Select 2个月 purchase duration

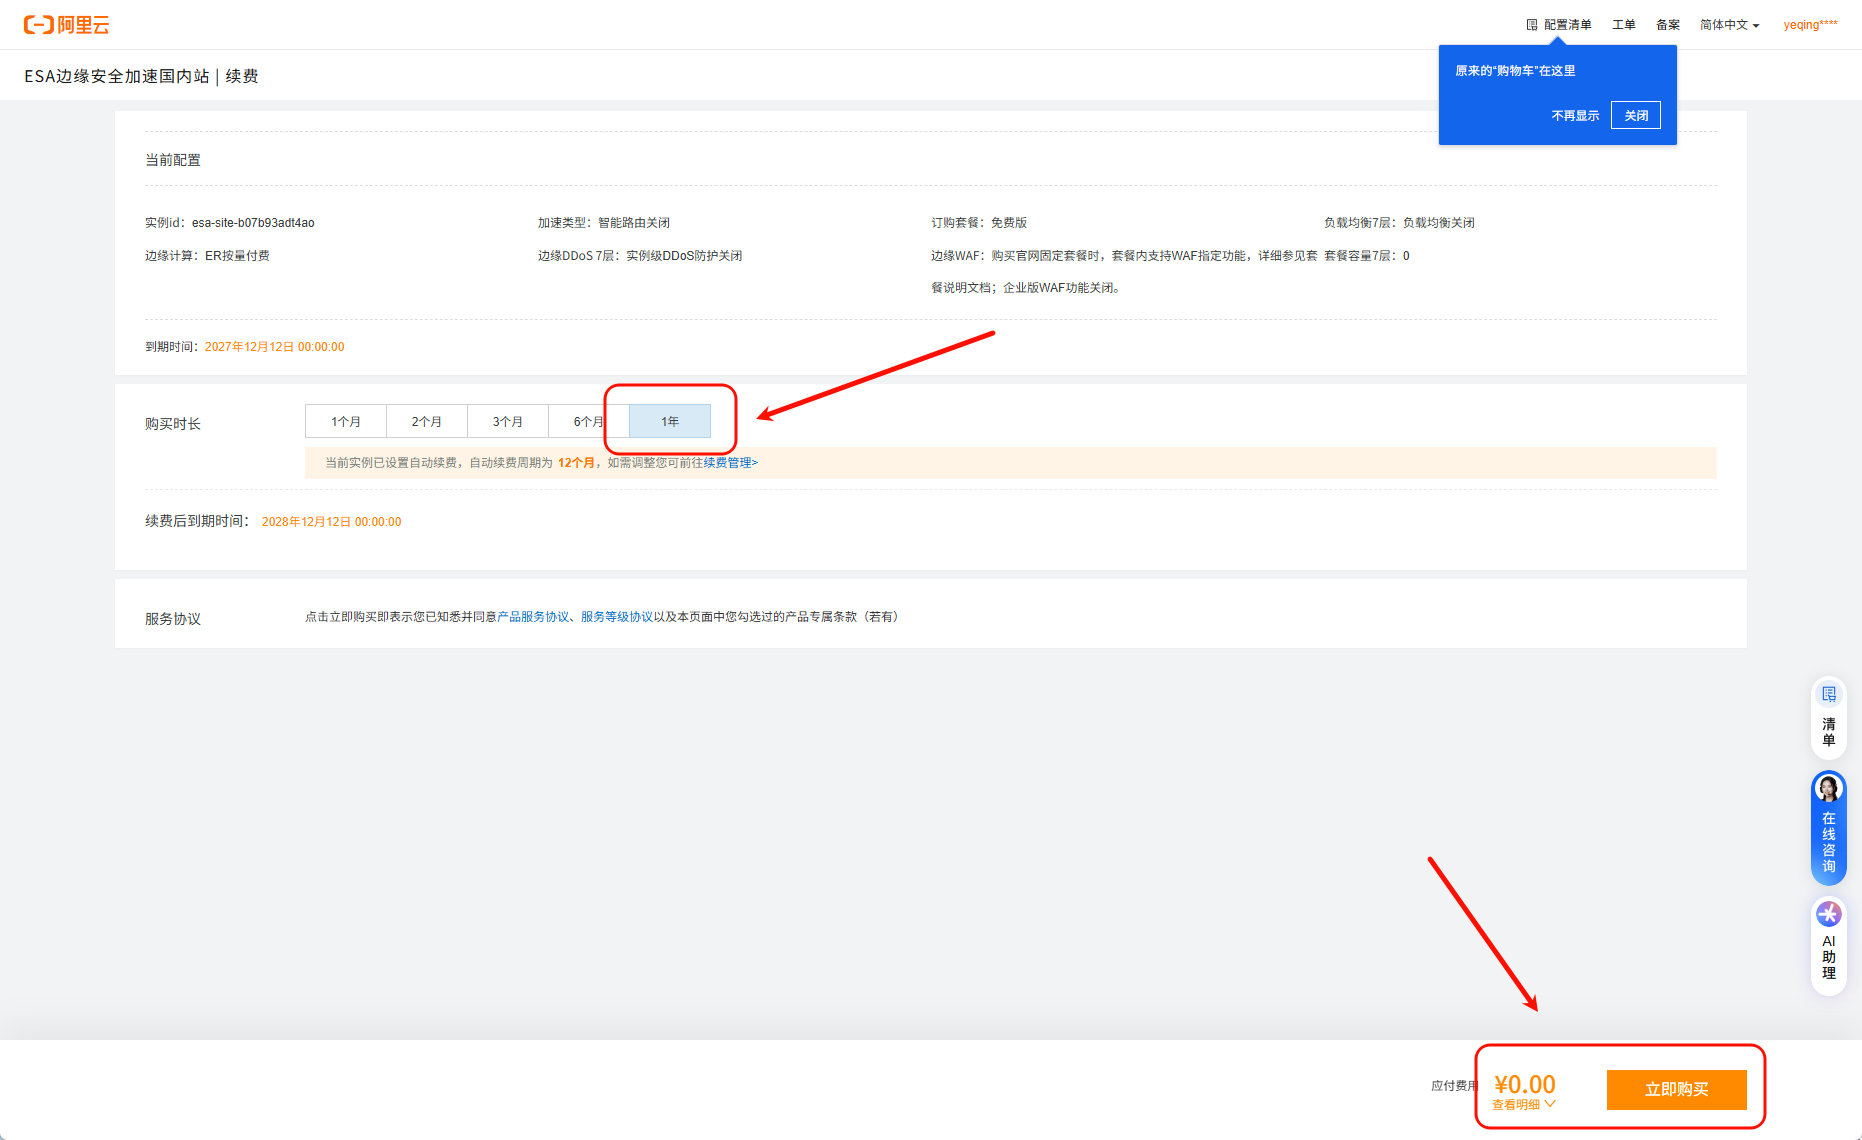tap(427, 422)
